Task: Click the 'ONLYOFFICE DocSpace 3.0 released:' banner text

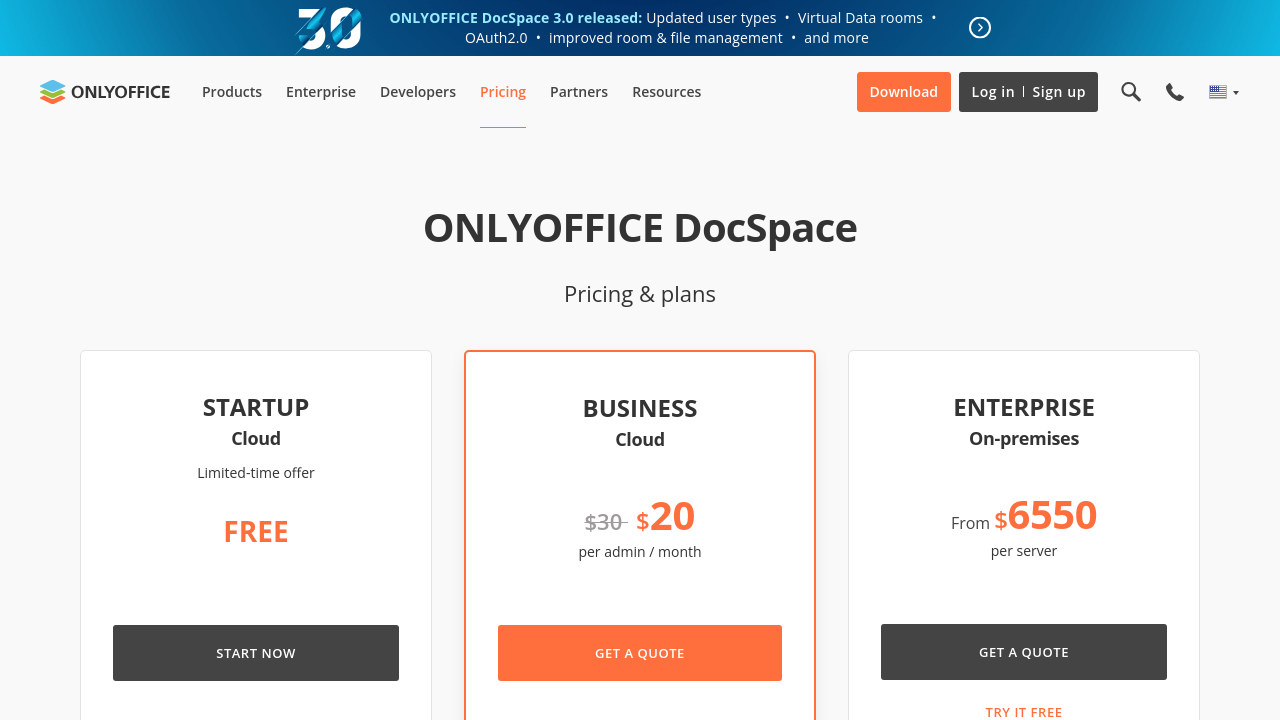Action: pos(516,18)
